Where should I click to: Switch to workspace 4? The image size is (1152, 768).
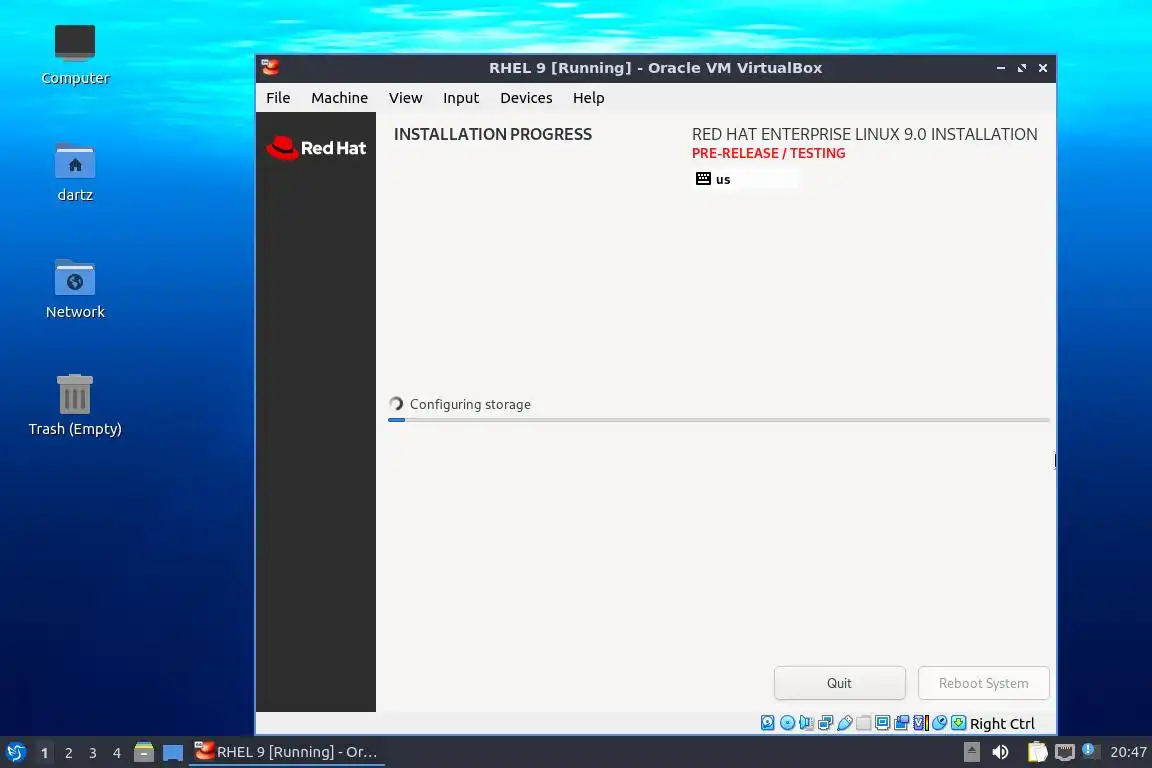[117, 753]
